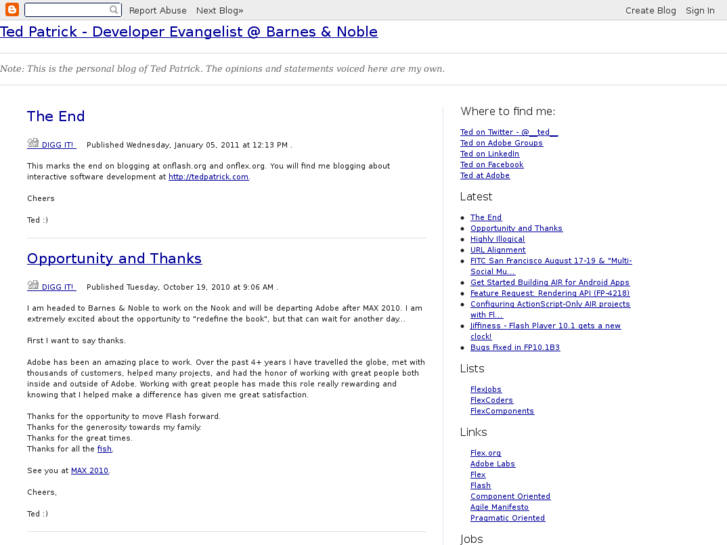Image resolution: width=727 pixels, height=545 pixels.
Task: Open FlexCoders list link
Action: point(491,400)
